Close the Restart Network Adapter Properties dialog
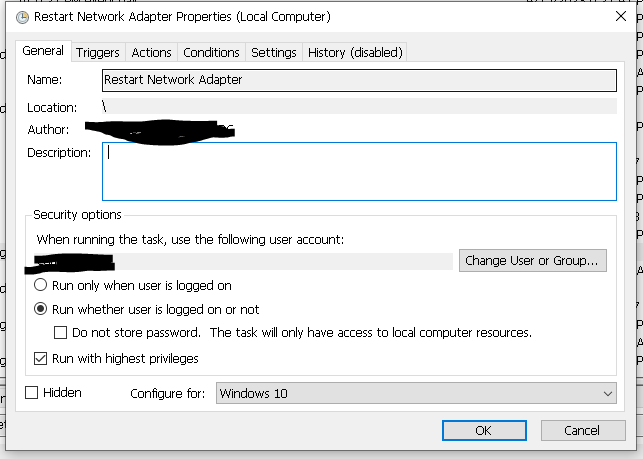643x459 pixels. click(x=621, y=16)
